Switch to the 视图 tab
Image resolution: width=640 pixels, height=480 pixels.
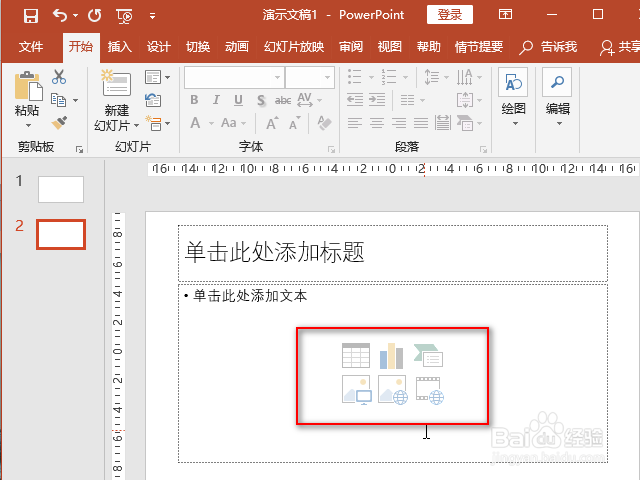[389, 47]
